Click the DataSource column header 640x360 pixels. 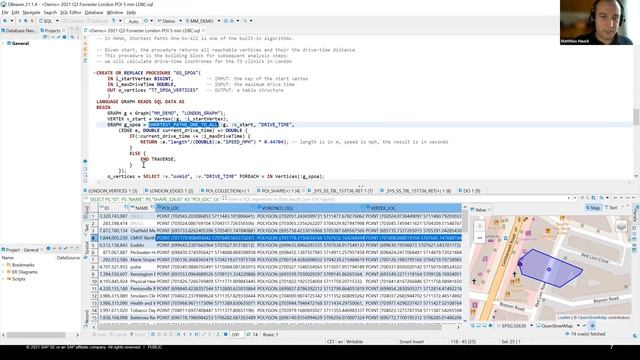click(68, 258)
